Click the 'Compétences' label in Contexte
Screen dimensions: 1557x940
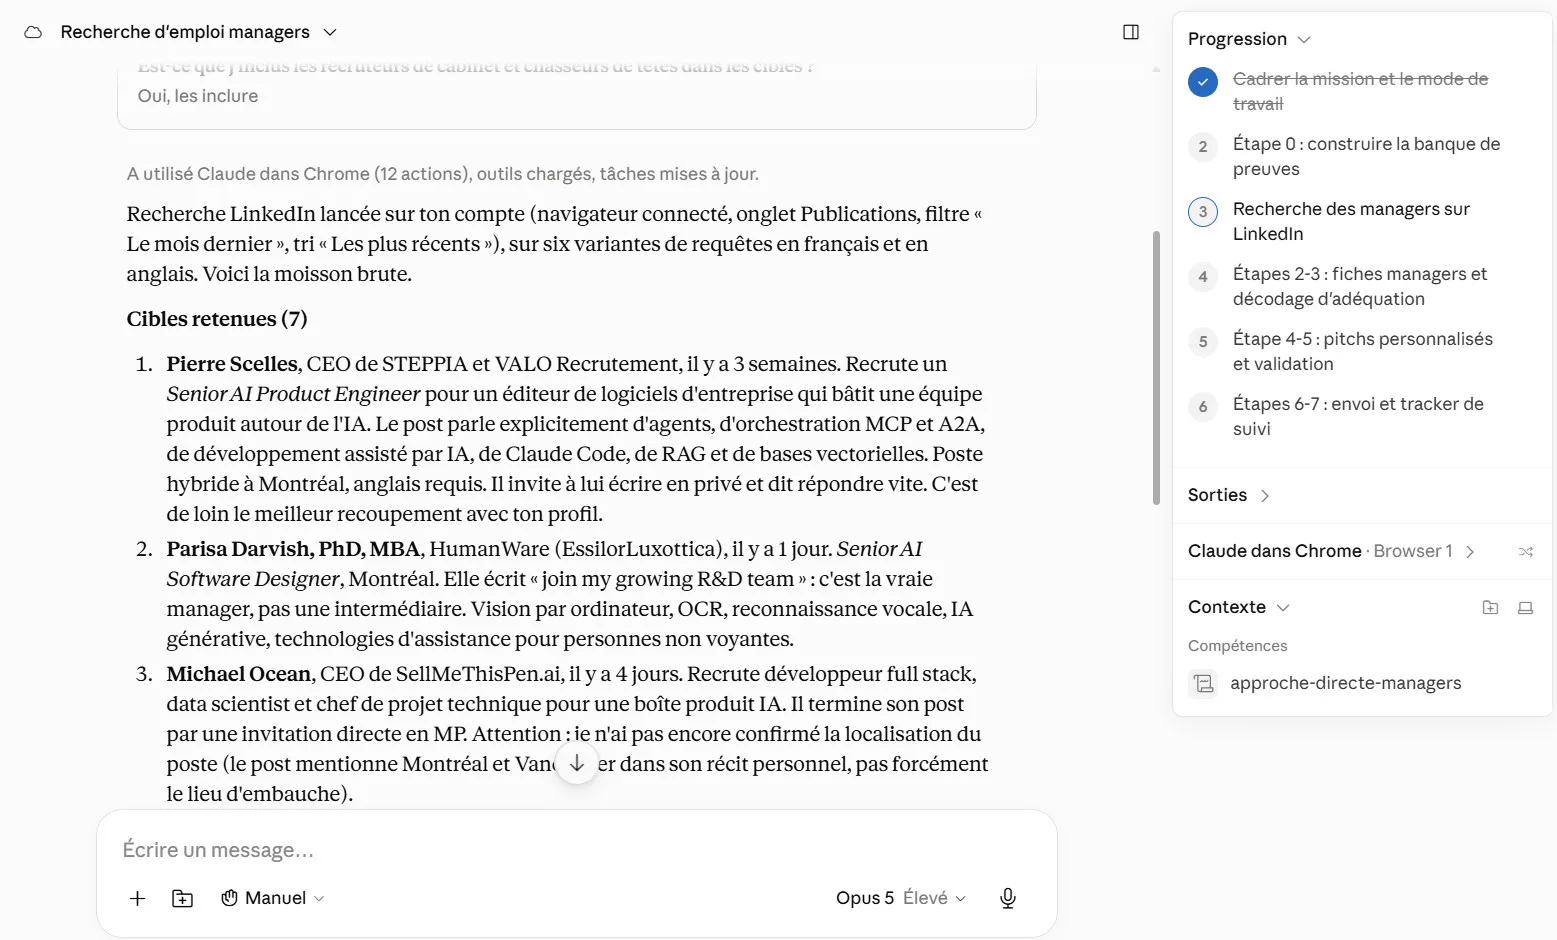(x=1237, y=646)
